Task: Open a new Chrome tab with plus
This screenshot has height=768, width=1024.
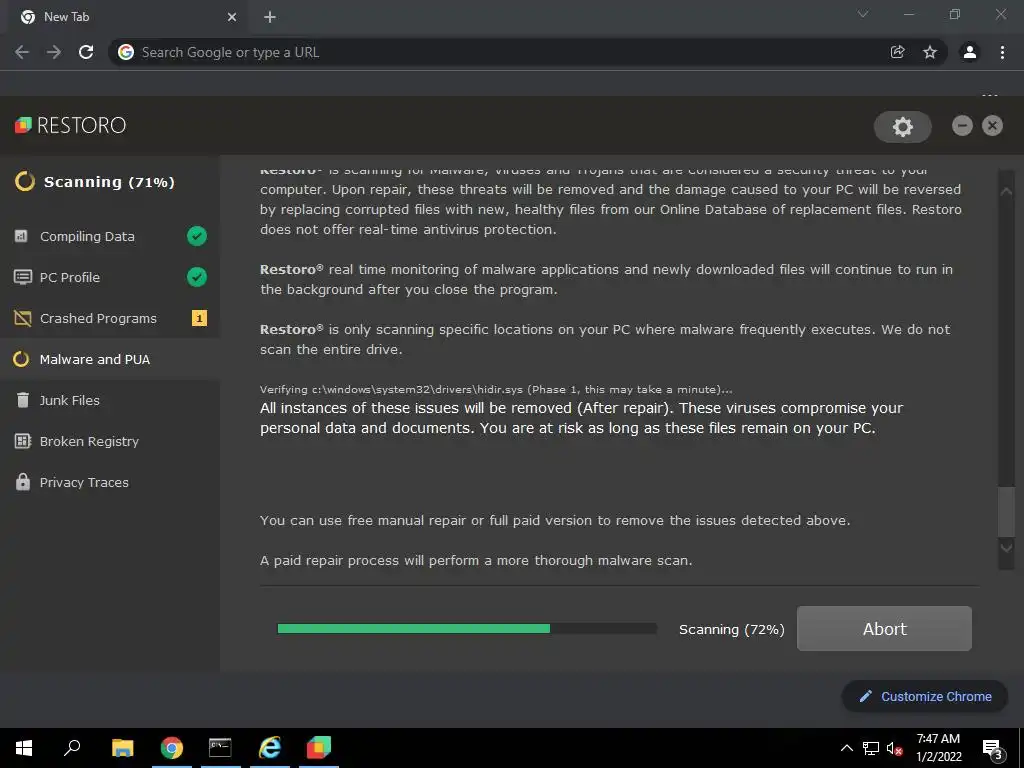Action: tap(270, 17)
